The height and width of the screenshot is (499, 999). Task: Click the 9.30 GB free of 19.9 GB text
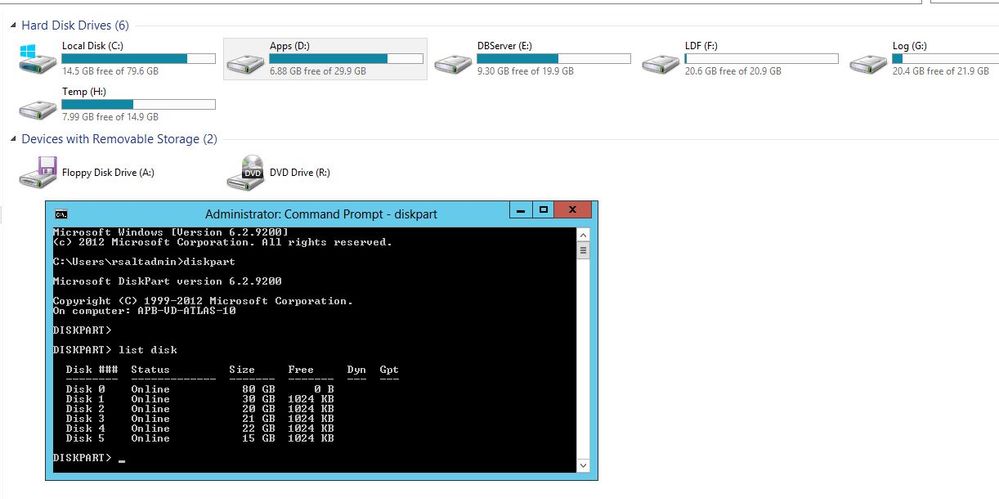coord(526,71)
